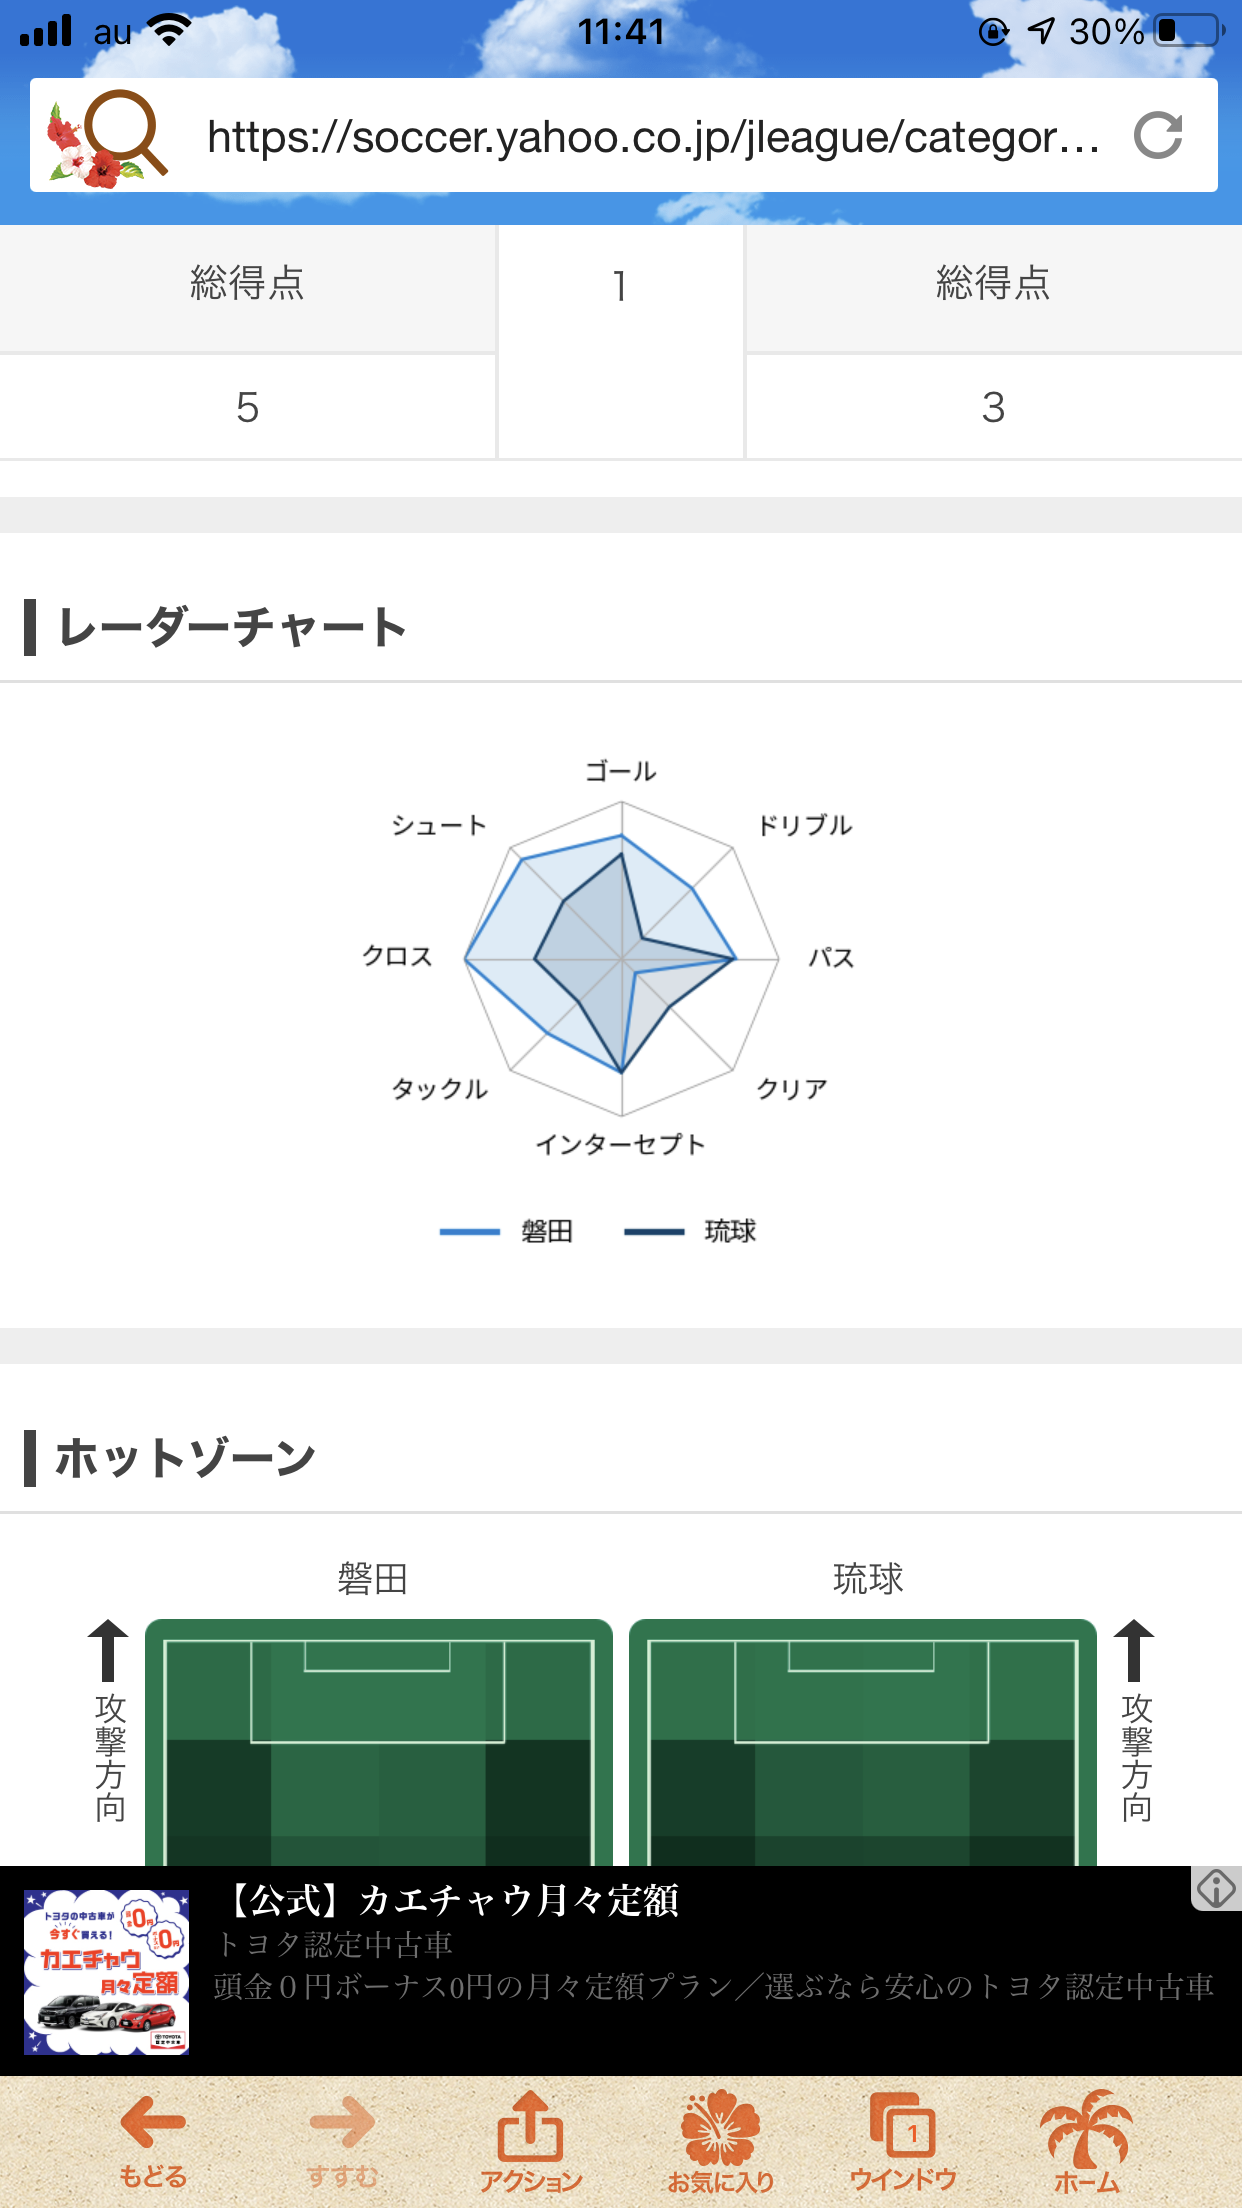The width and height of the screenshot is (1242, 2208).
Task: Tap the left 総得点 header cell
Action: coord(247,288)
